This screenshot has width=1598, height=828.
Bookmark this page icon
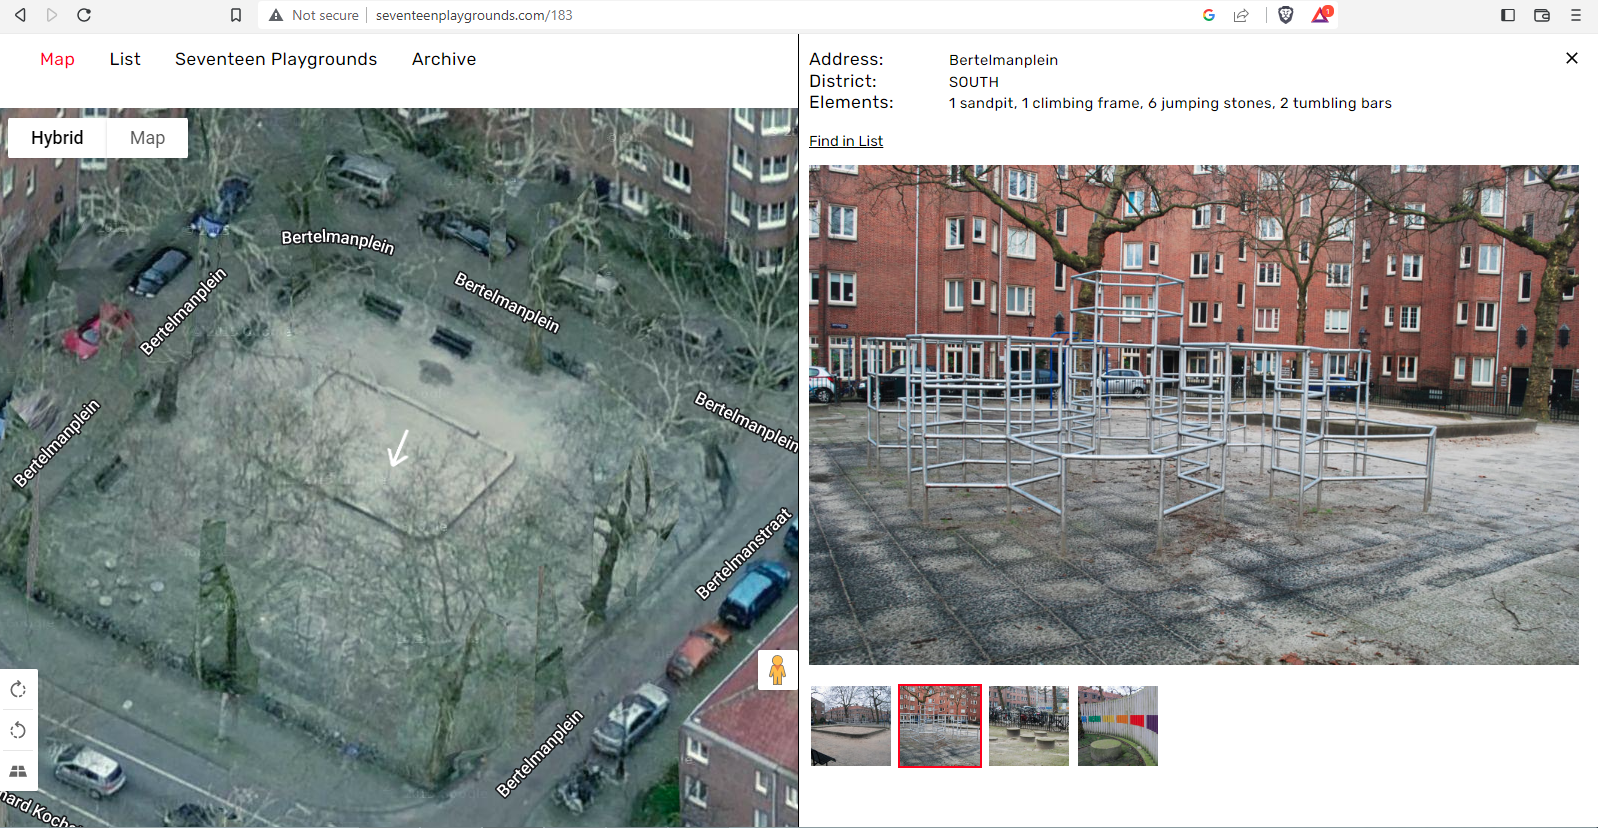[236, 15]
